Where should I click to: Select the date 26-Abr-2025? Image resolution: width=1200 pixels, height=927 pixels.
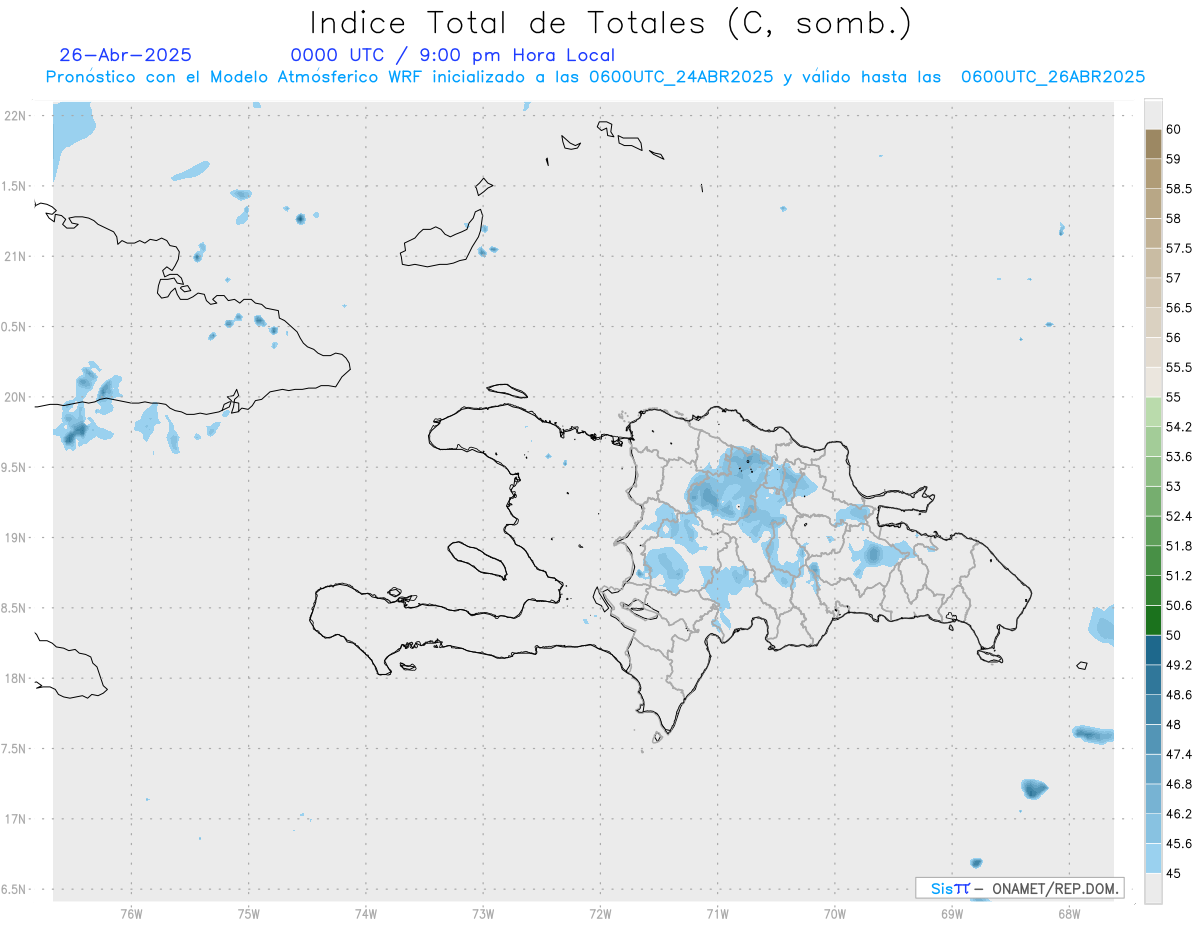coord(126,55)
